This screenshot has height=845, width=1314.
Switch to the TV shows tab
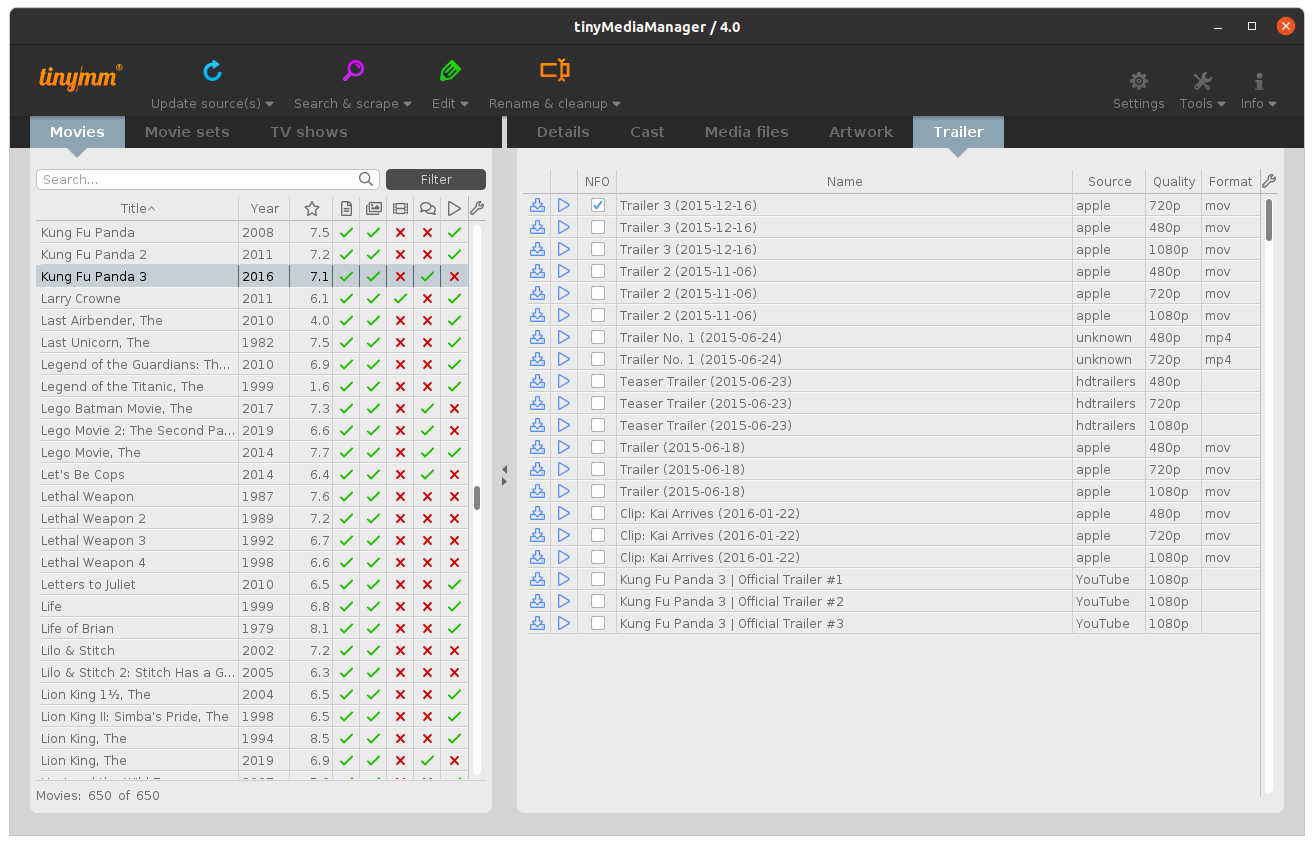click(308, 132)
